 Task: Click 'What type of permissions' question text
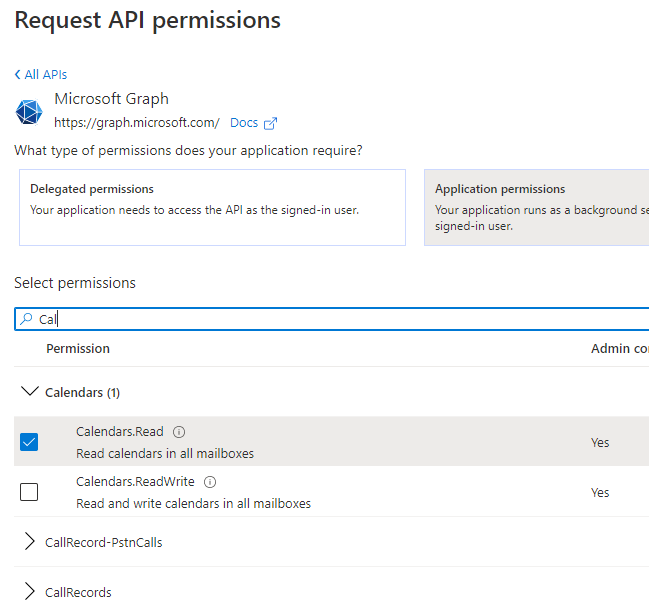(x=188, y=150)
